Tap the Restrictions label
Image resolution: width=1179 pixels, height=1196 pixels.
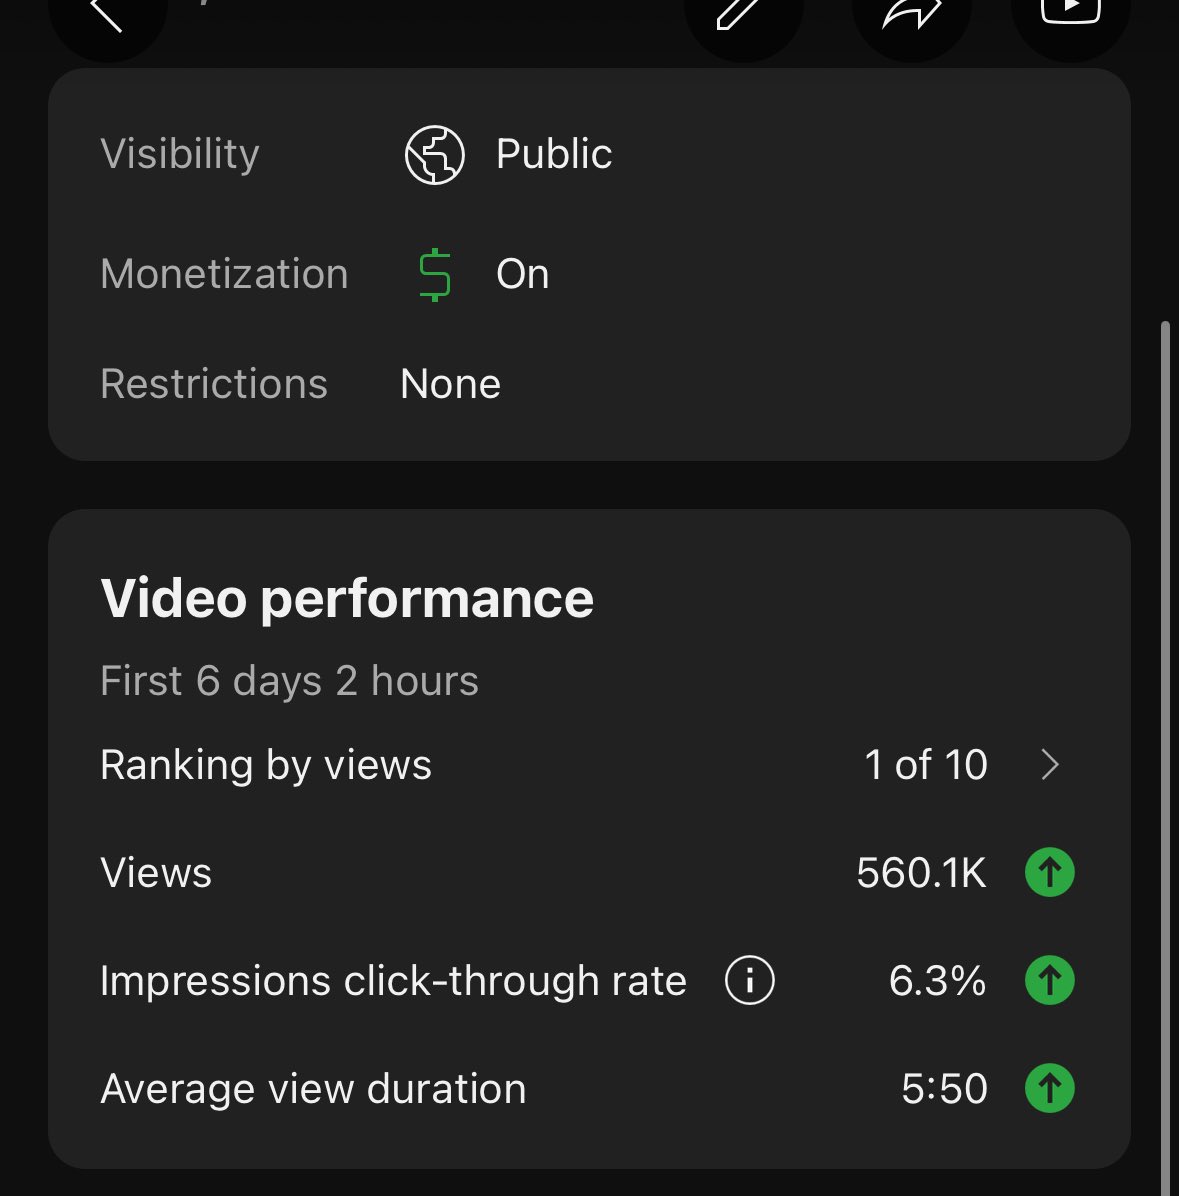pyautogui.click(x=214, y=384)
